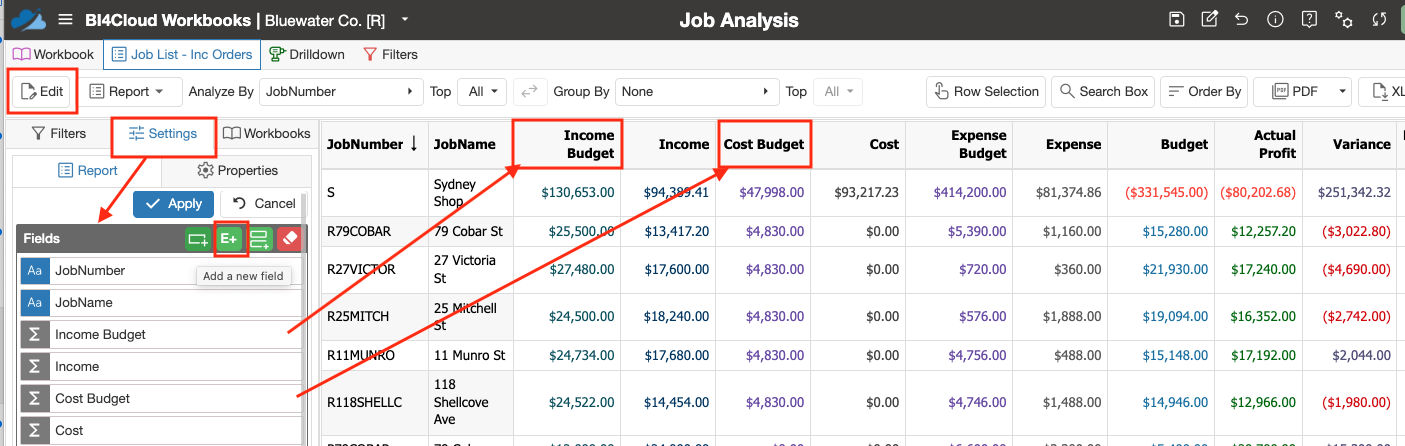The image size is (1405, 446).
Task: Click the edit pencil icon in the header
Action: [x=1209, y=19]
